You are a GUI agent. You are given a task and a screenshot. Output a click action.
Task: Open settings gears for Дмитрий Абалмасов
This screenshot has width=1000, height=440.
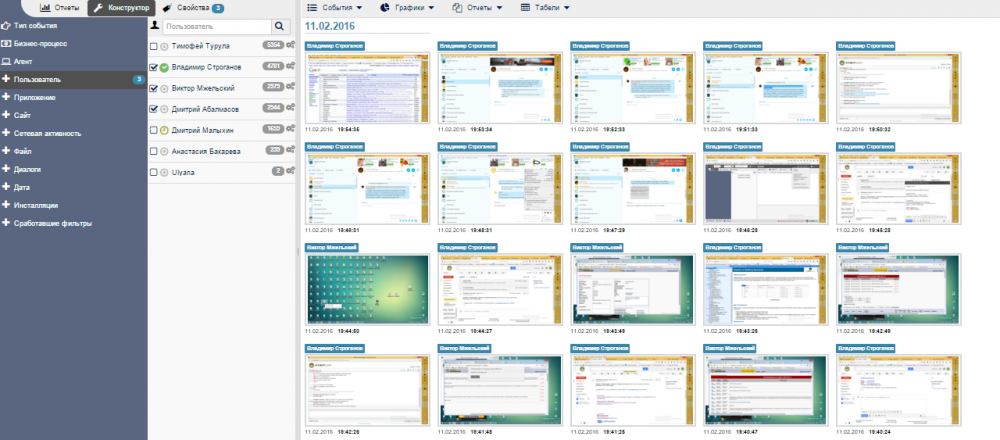pos(291,108)
